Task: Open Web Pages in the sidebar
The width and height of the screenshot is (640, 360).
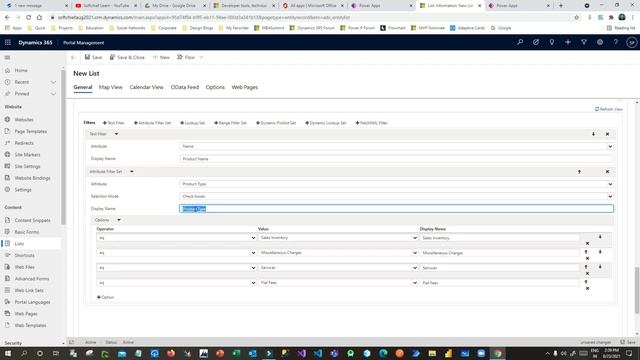Action: point(26,314)
